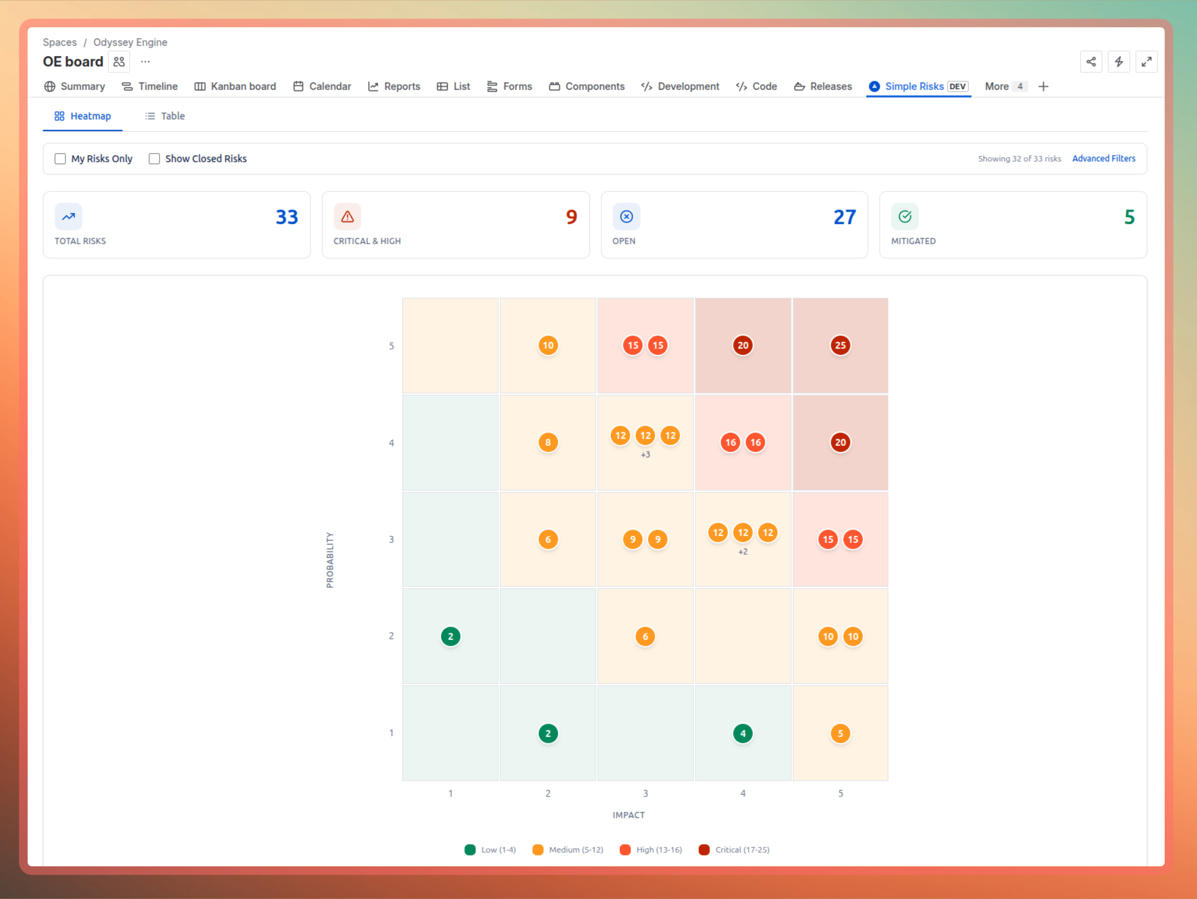This screenshot has height=899, width=1197.
Task: Open the board options ellipsis menu
Action: 144,61
